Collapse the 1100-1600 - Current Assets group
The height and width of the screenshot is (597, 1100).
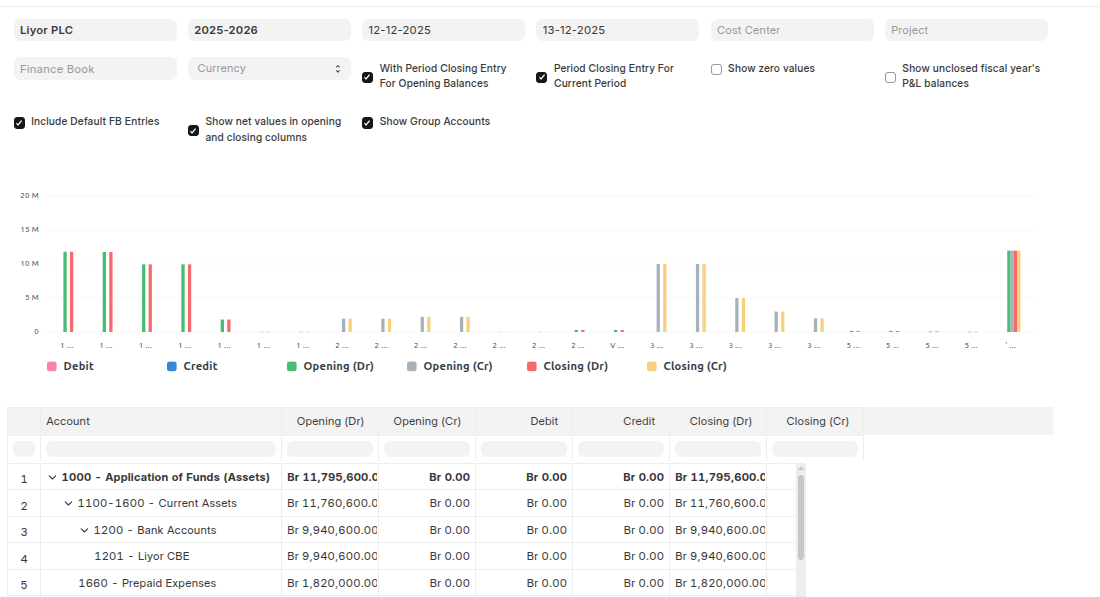(68, 504)
